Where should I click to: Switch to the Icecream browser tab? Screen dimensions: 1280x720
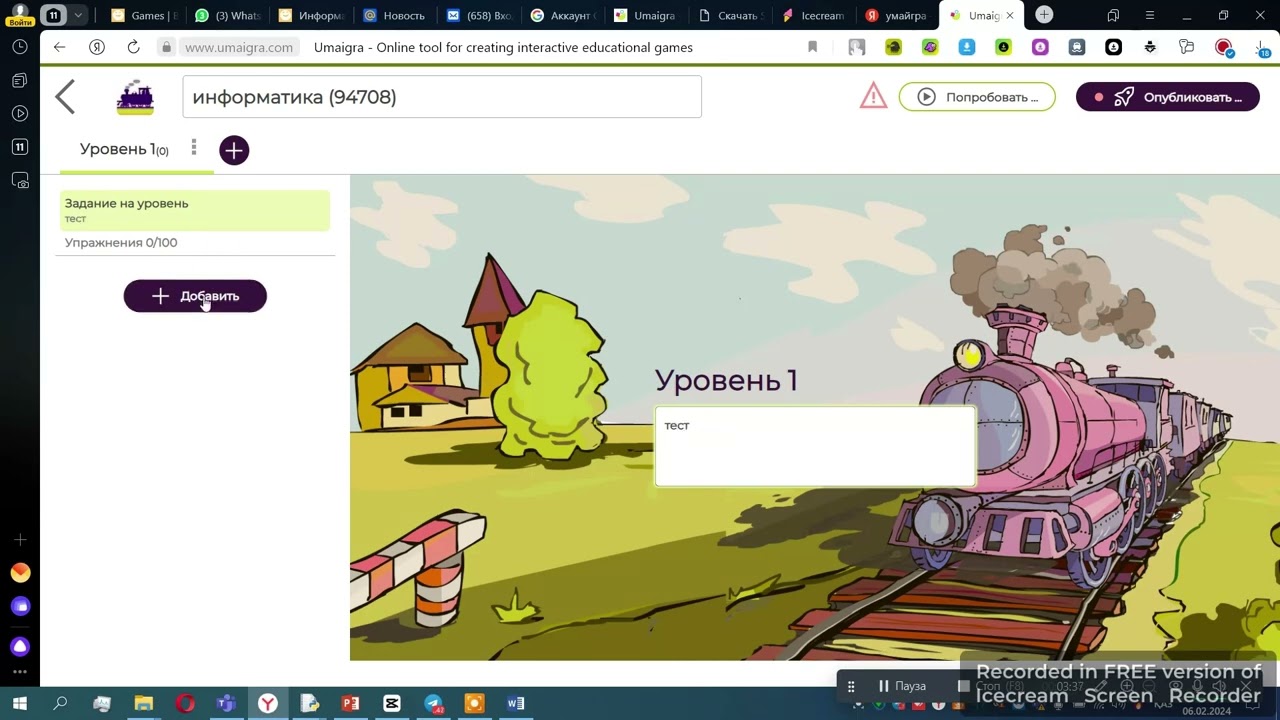click(x=815, y=15)
